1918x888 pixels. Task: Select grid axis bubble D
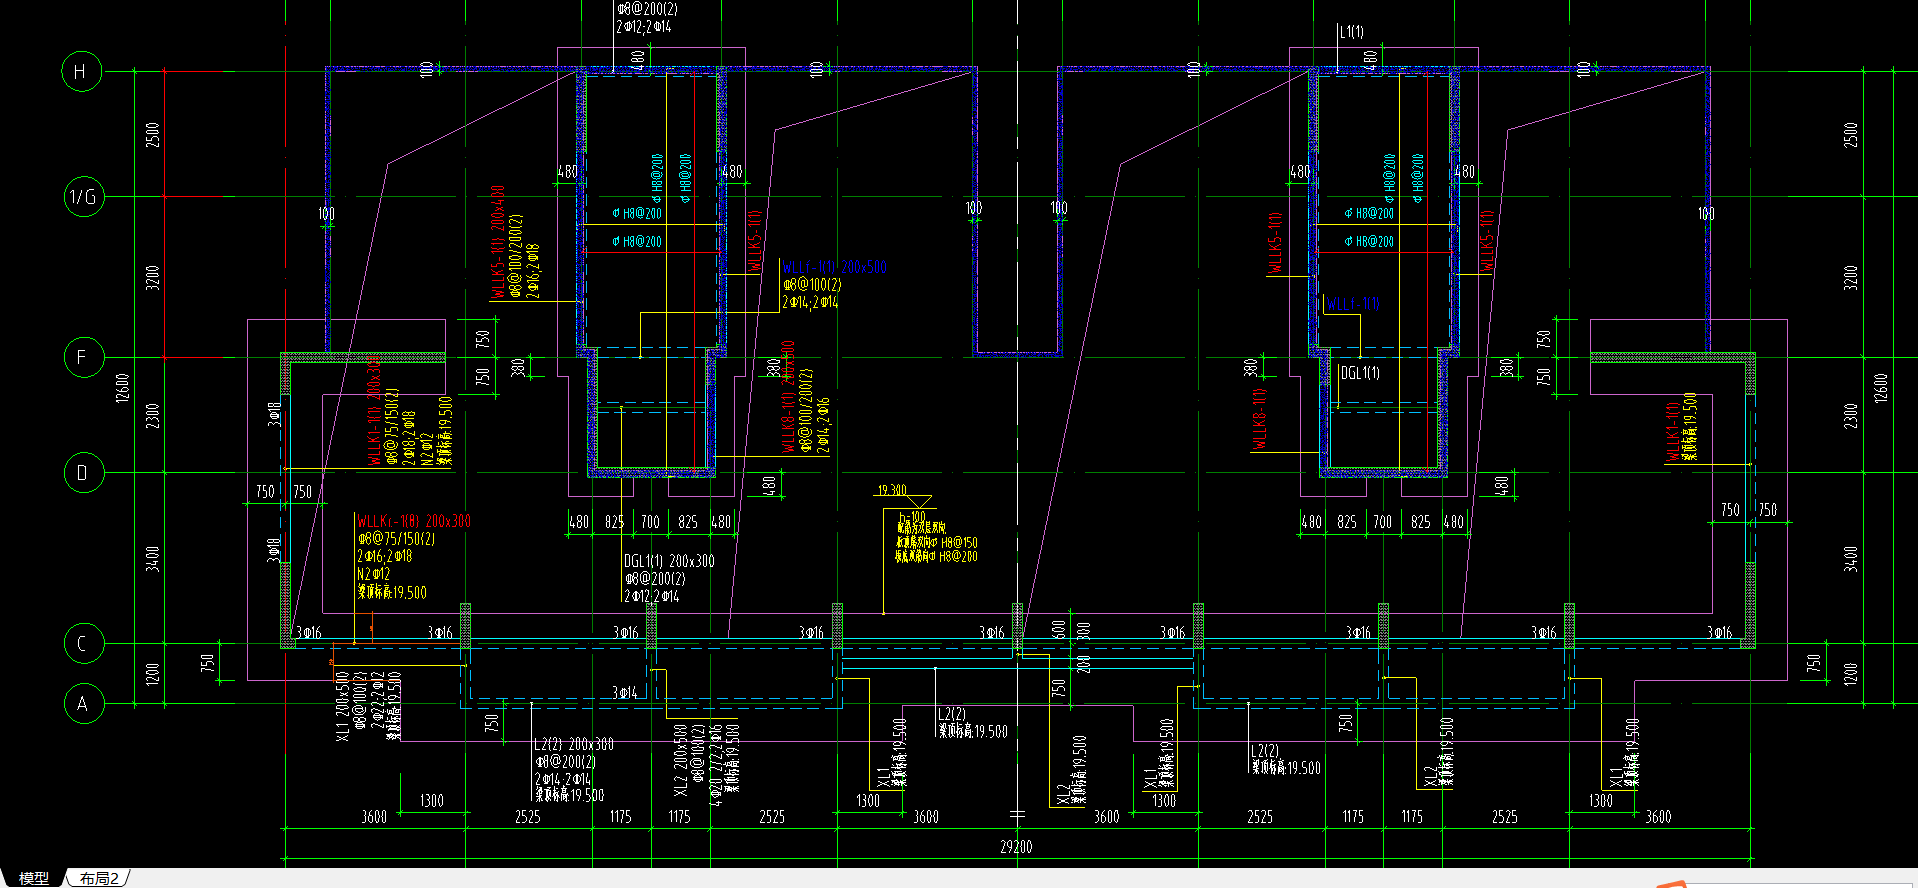tap(84, 472)
